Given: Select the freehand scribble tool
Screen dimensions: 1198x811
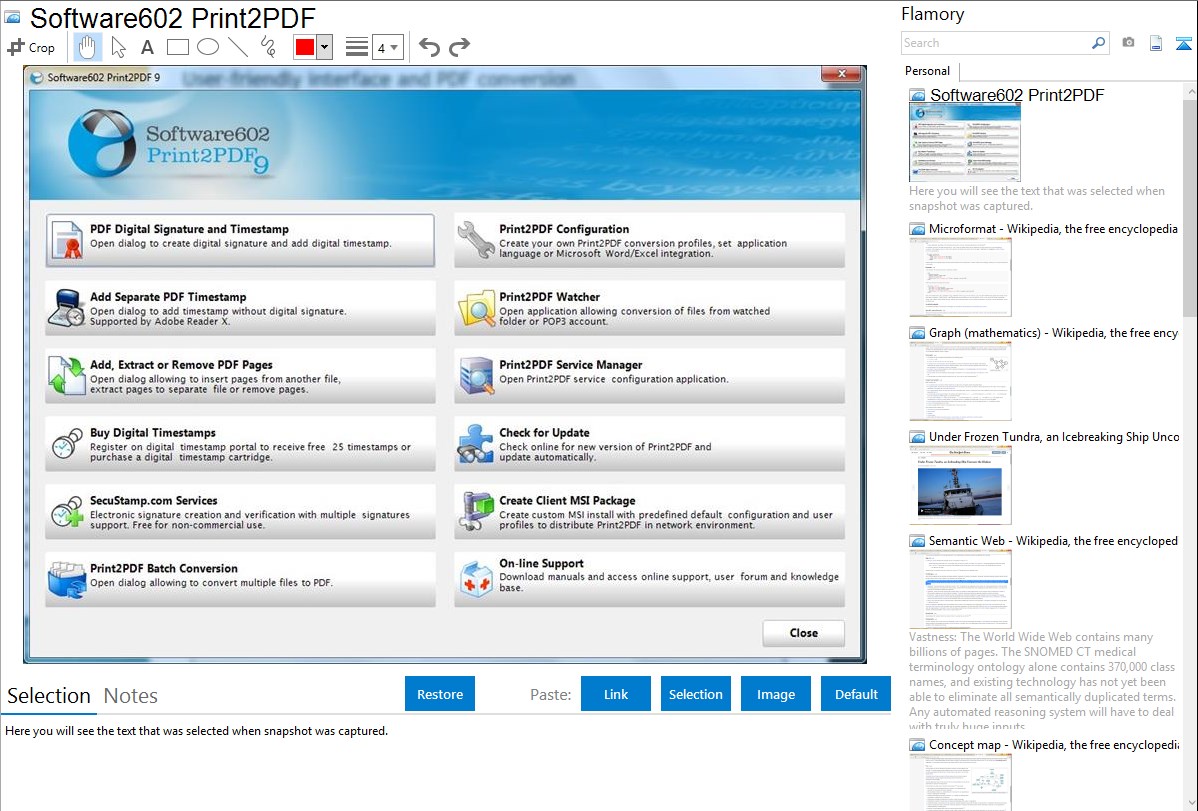Looking at the screenshot, I should click(267, 47).
